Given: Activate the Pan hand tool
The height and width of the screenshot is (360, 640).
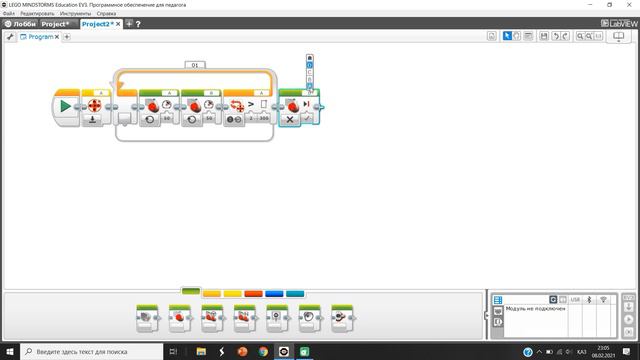Looking at the screenshot, I should pos(517,36).
